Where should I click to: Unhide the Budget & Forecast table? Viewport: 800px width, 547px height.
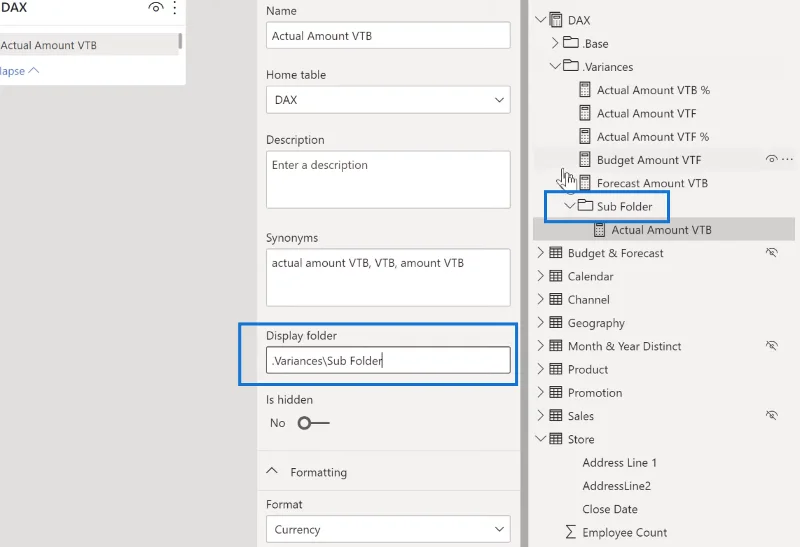pos(772,252)
